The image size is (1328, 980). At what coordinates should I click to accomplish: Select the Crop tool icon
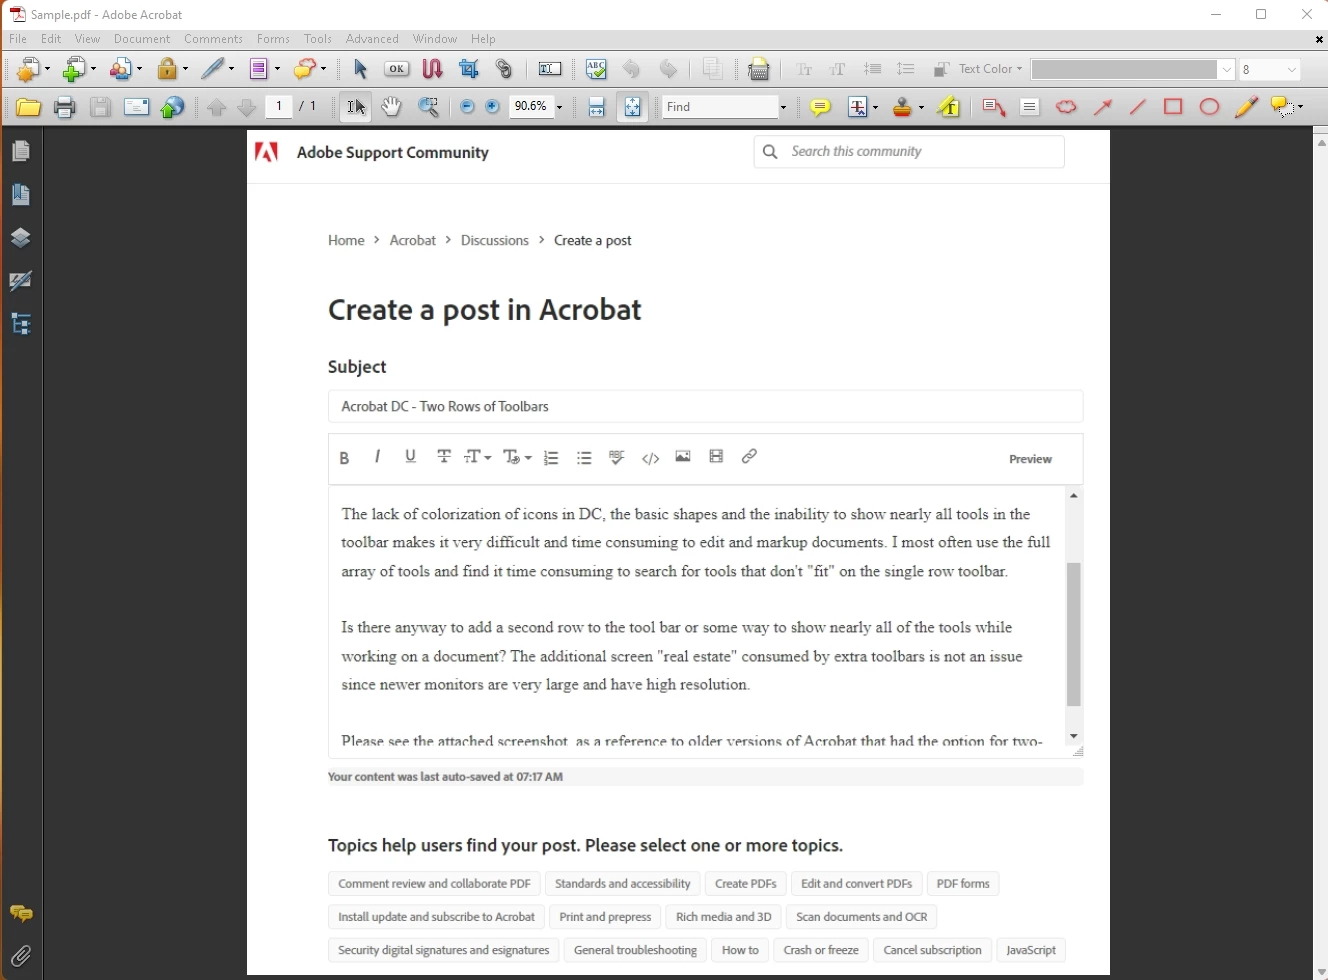point(469,69)
